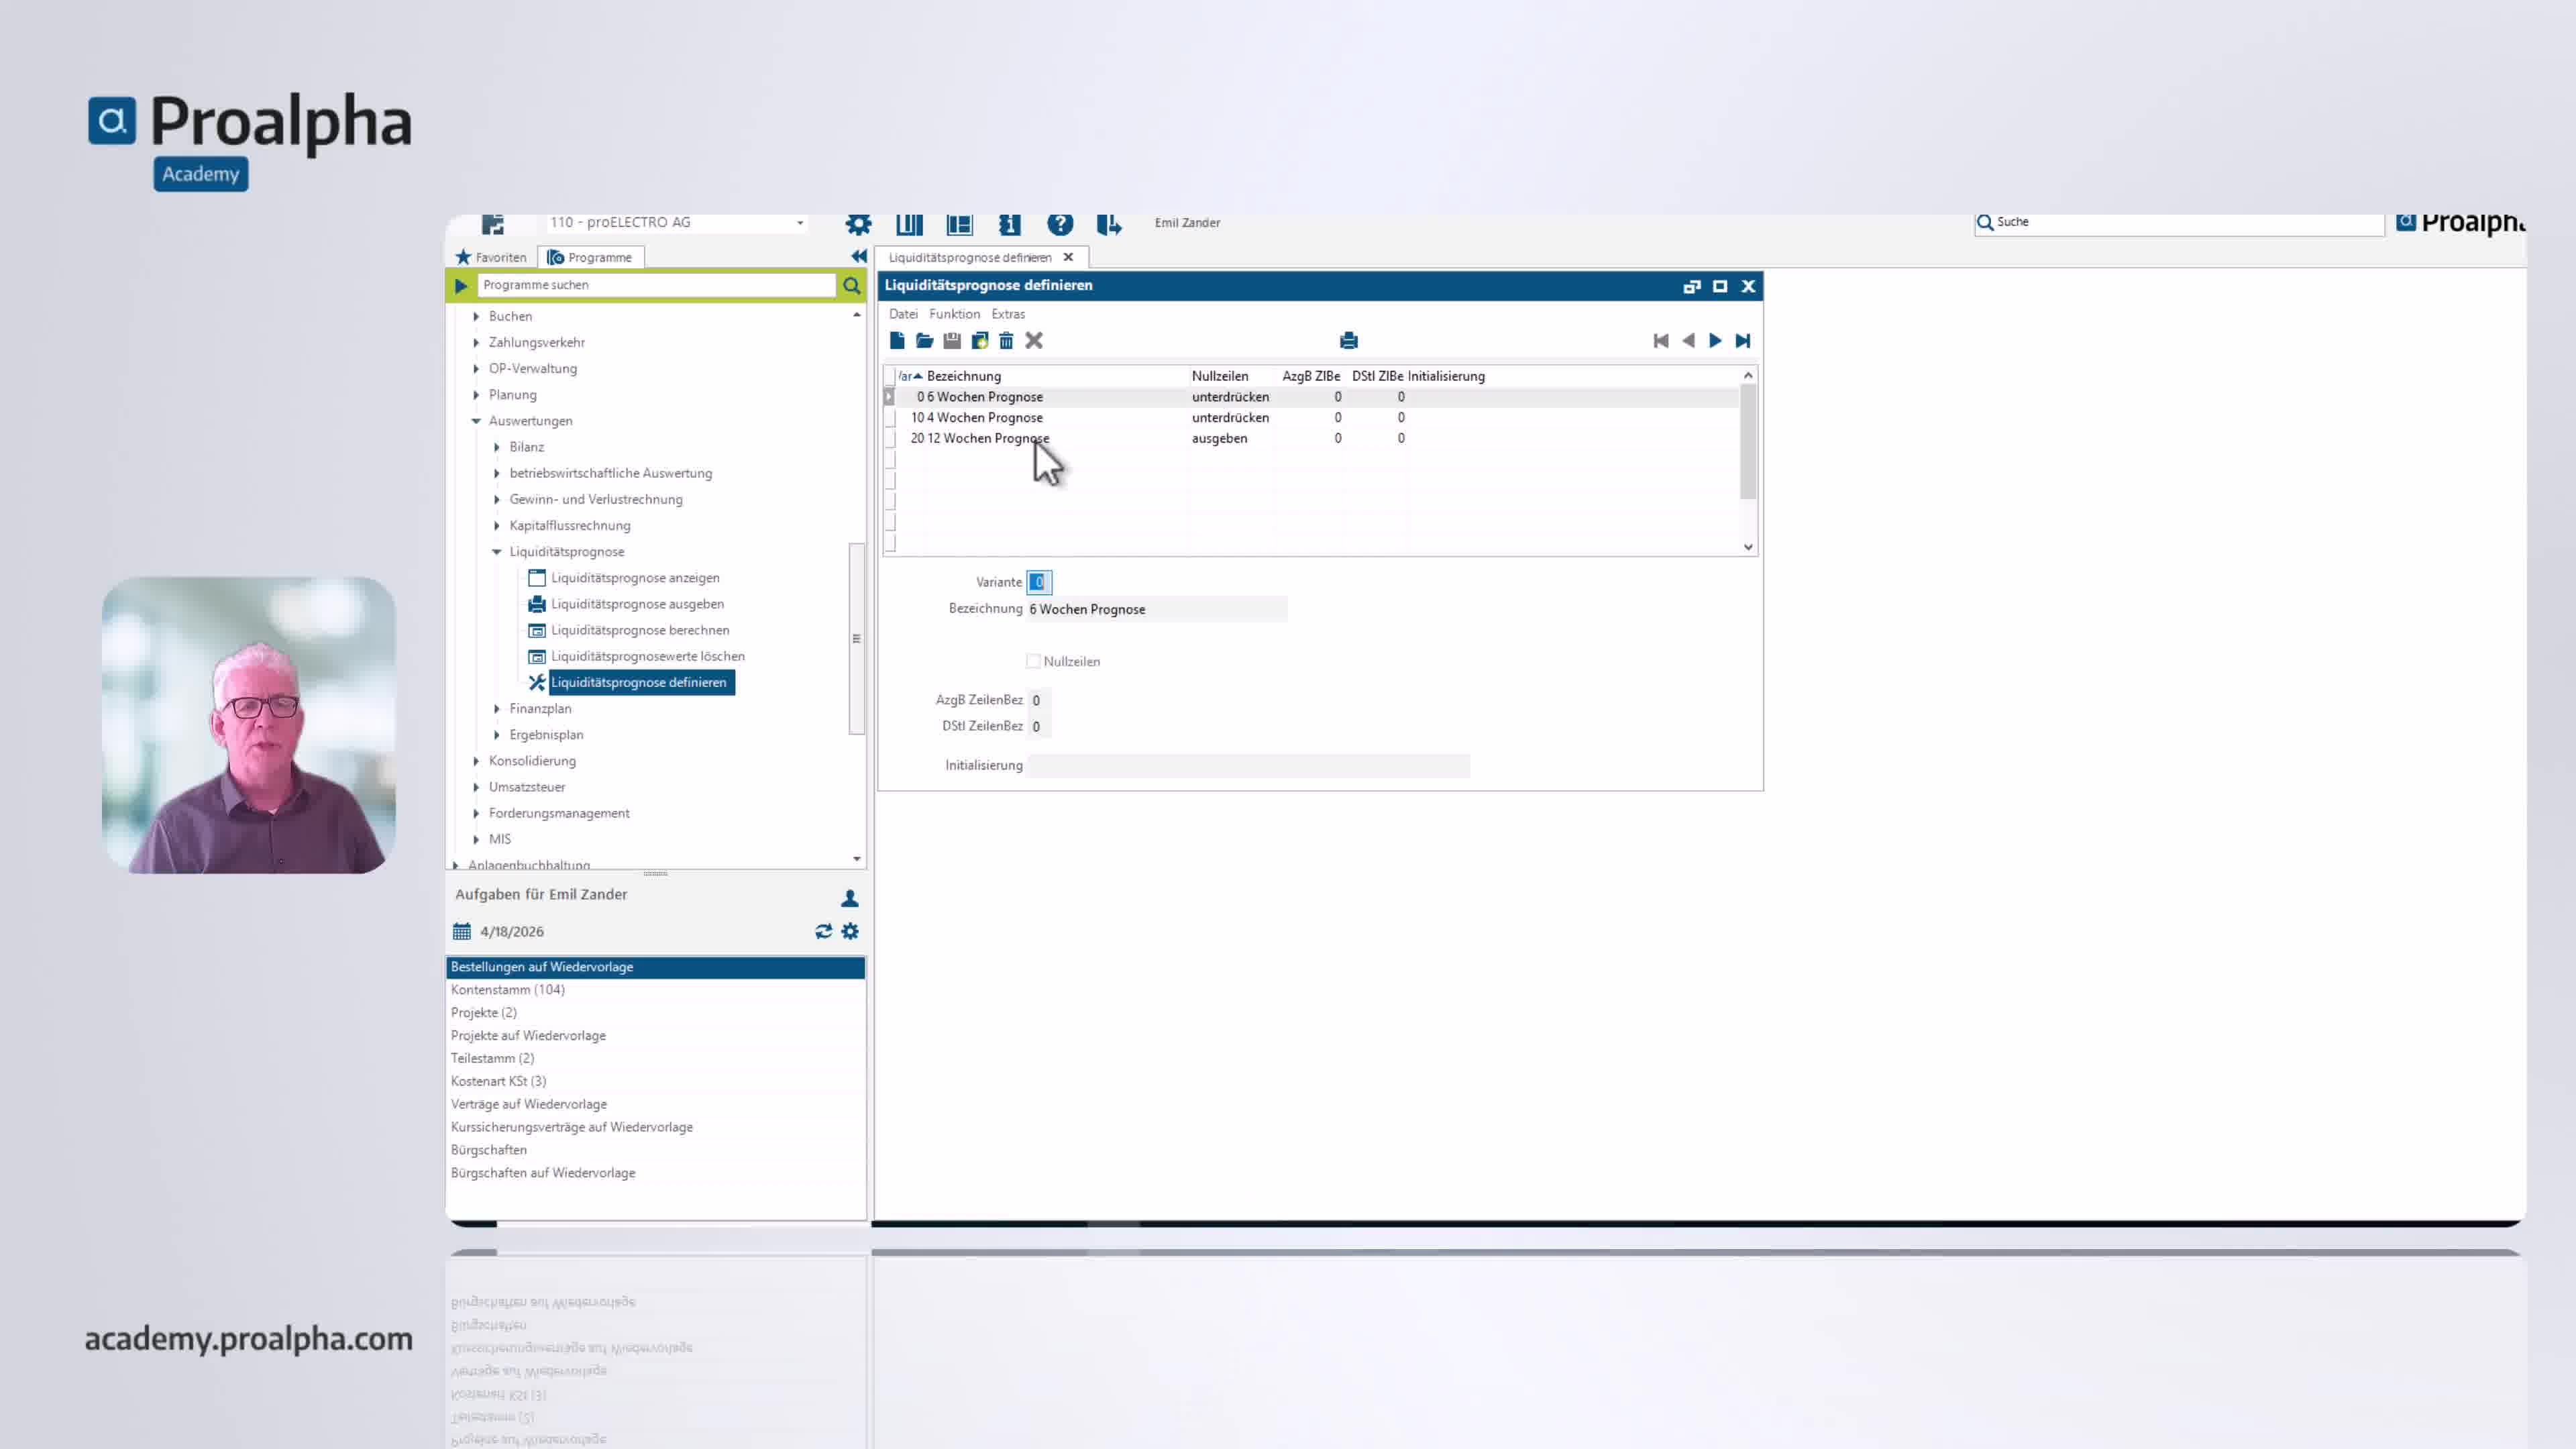Expand the Bilanz tree node
Viewport: 2576px width, 1449px height.
(497, 447)
